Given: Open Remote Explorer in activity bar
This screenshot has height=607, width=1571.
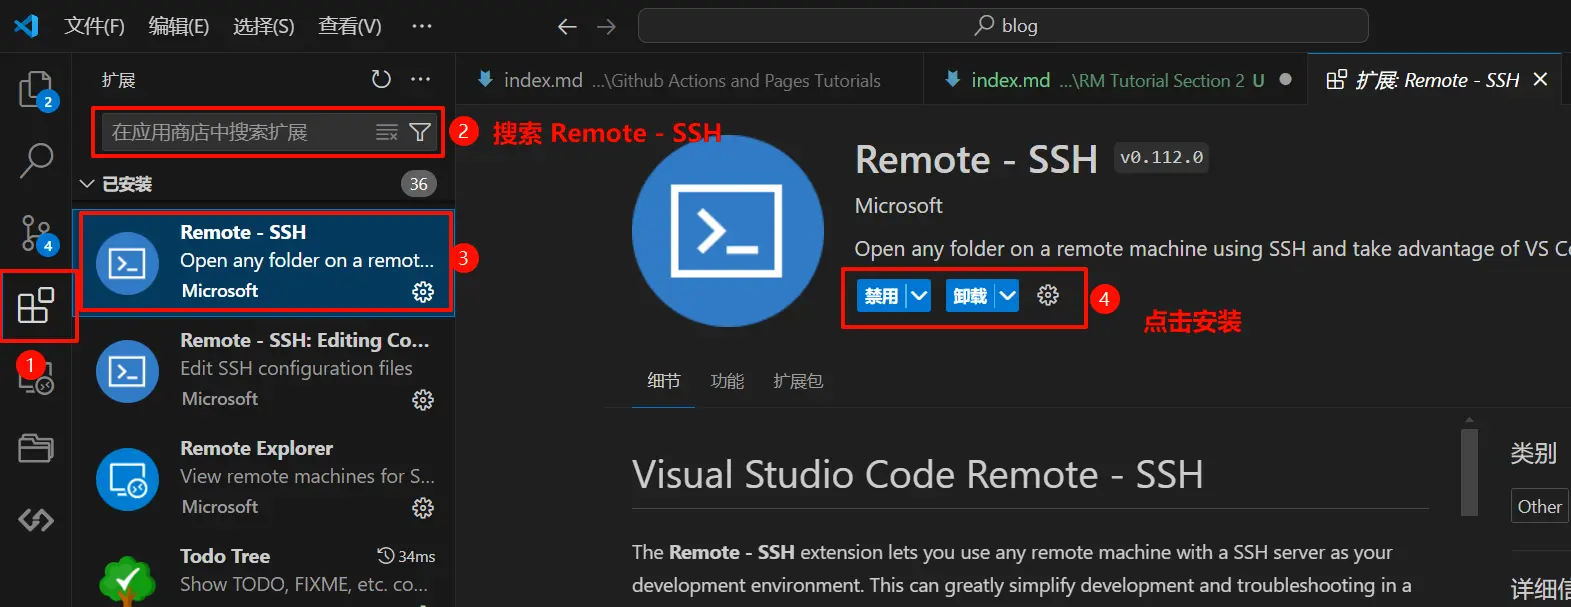Looking at the screenshot, I should (36, 376).
